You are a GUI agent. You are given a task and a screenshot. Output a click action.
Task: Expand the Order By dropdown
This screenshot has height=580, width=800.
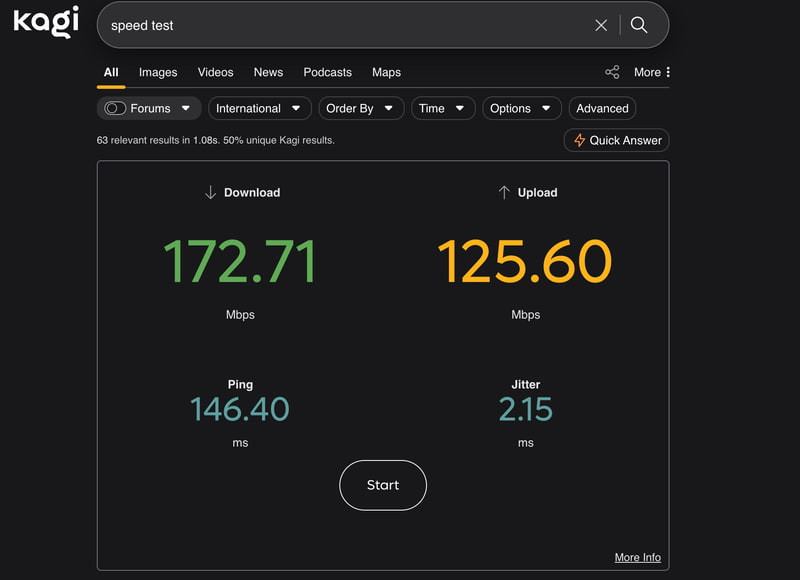click(361, 108)
